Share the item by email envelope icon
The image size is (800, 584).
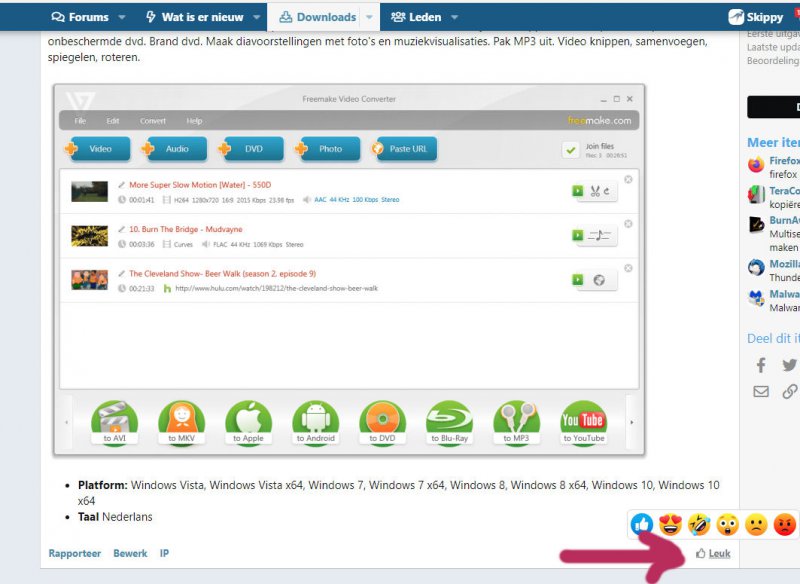pos(761,391)
